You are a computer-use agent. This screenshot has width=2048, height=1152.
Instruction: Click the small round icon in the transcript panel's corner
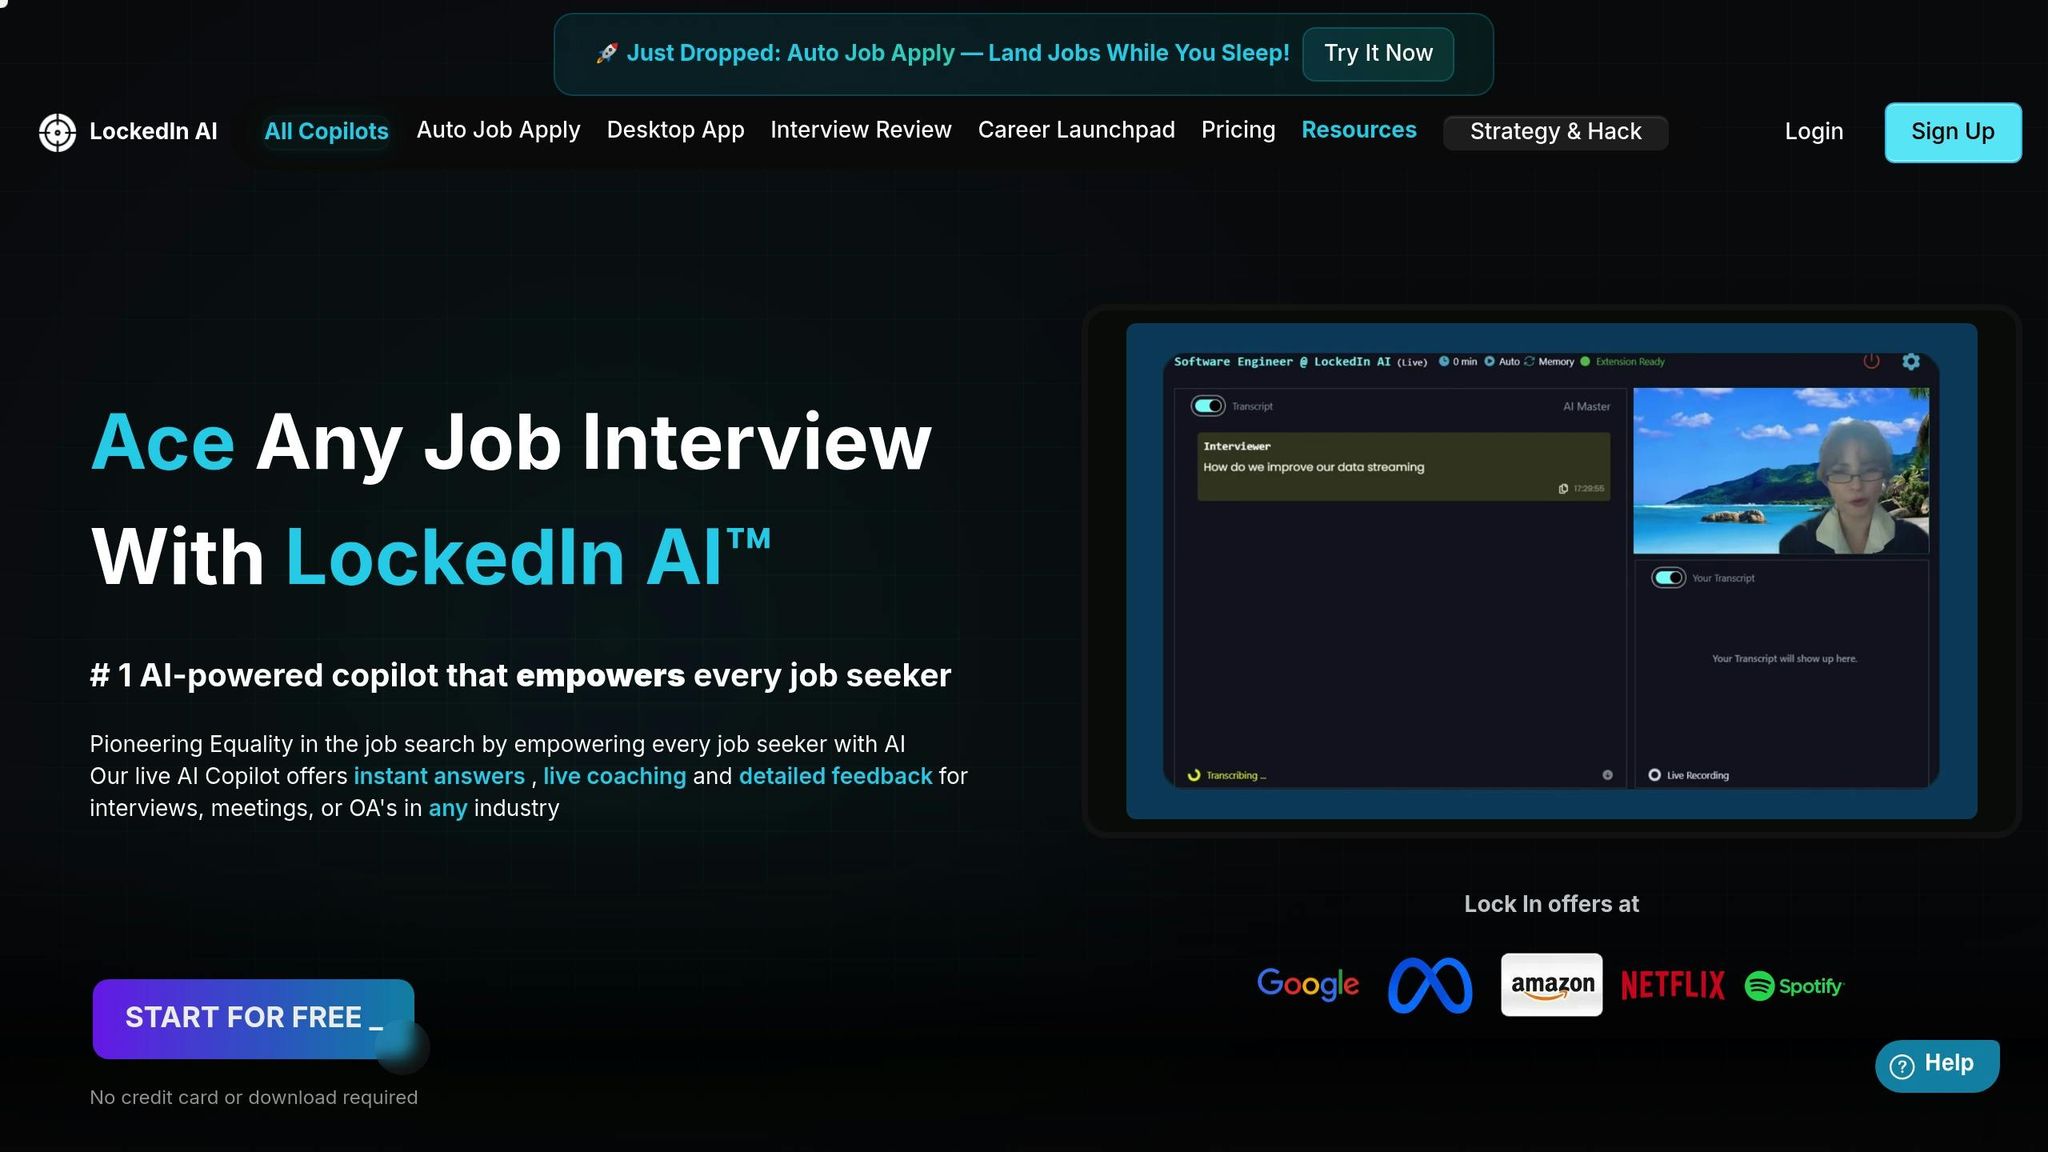click(x=1607, y=775)
